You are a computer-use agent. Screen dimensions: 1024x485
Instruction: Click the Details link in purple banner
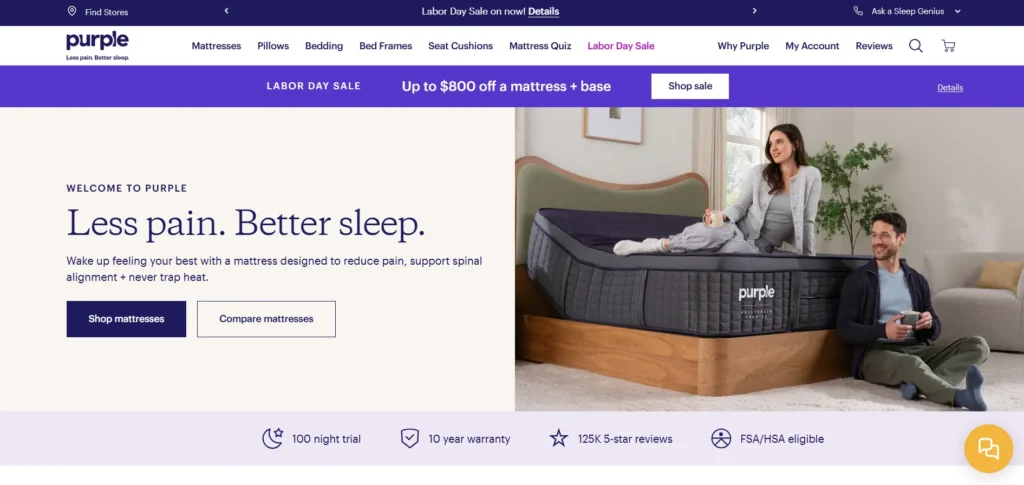[950, 87]
